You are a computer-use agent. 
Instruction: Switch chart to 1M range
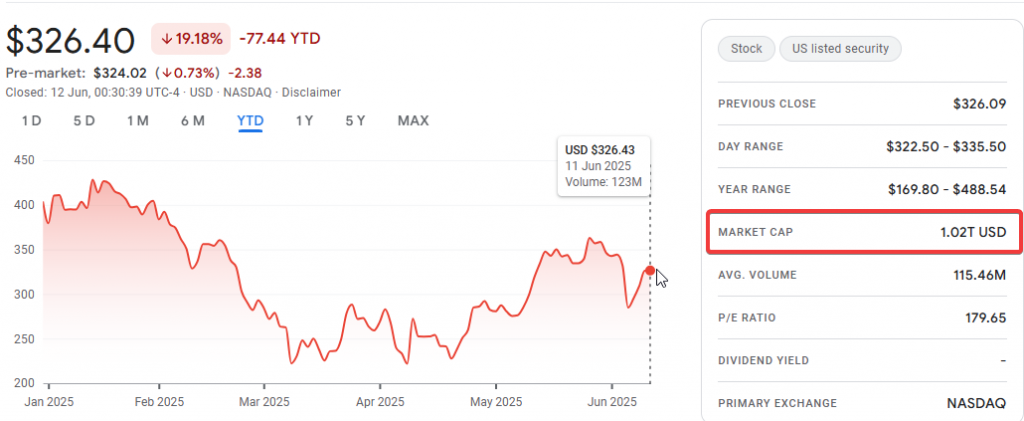click(x=138, y=121)
